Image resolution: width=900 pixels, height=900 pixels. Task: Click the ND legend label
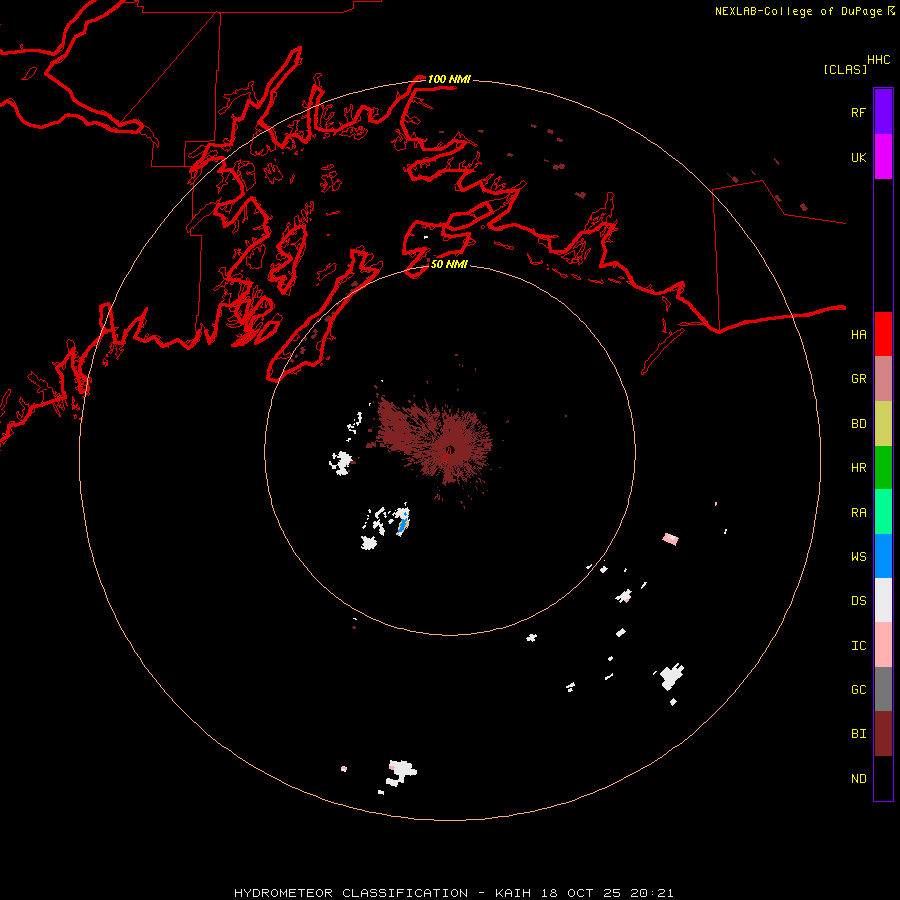click(858, 779)
